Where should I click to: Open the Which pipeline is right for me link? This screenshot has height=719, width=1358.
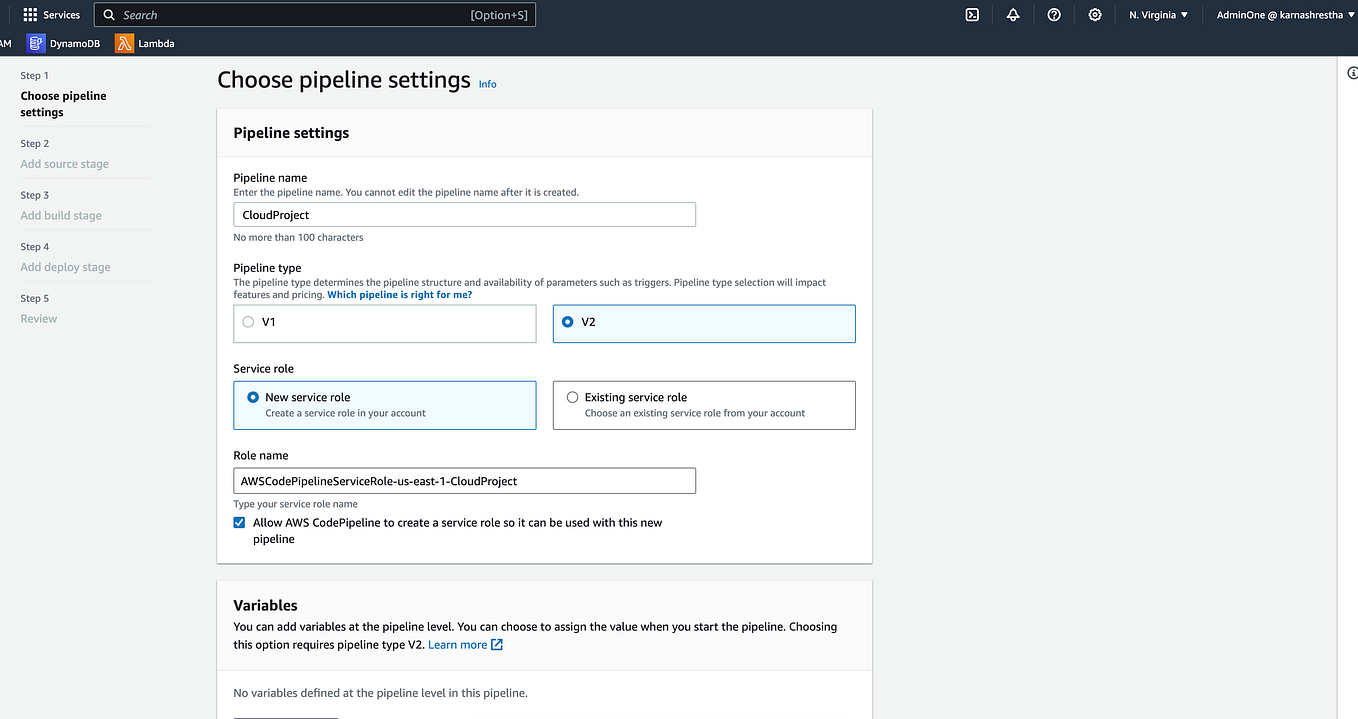tap(399, 294)
